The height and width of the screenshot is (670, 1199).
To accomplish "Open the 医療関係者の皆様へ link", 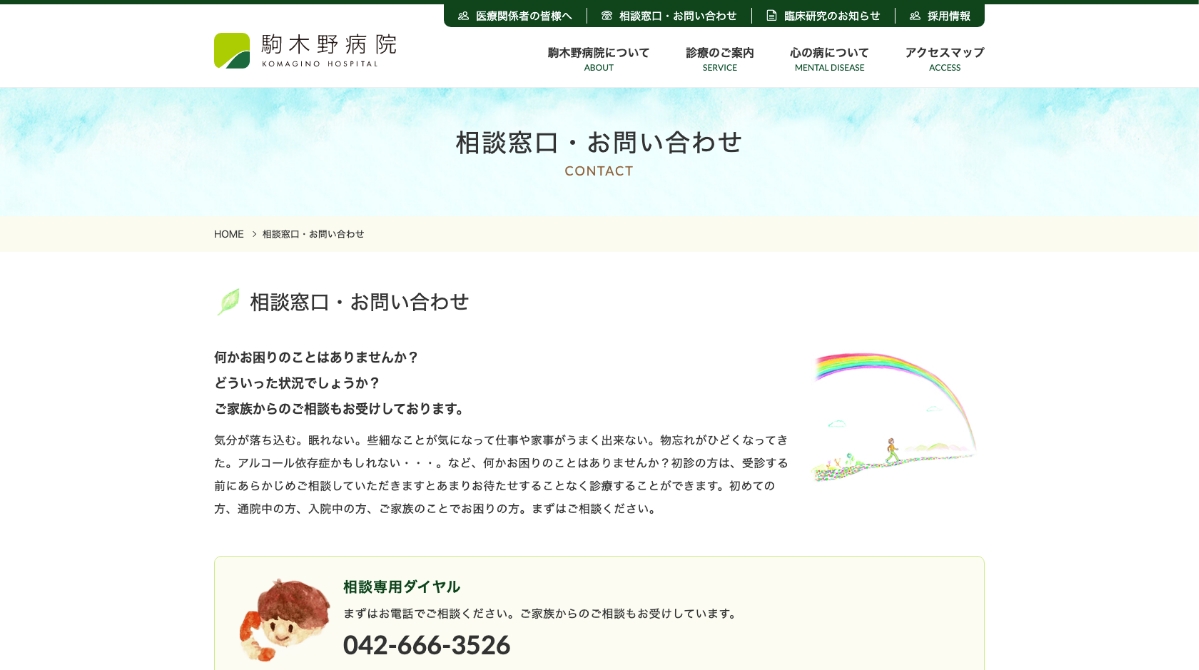I will pos(523,16).
